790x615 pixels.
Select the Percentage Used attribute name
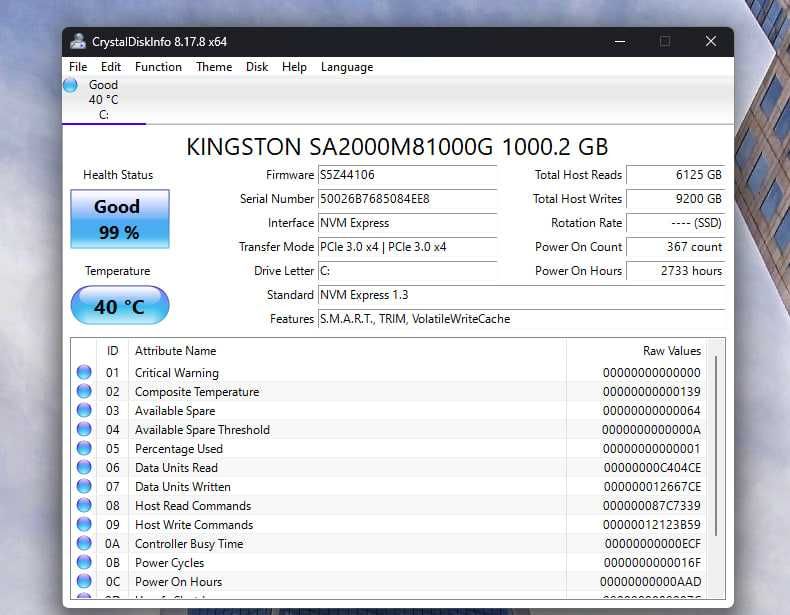pos(179,449)
